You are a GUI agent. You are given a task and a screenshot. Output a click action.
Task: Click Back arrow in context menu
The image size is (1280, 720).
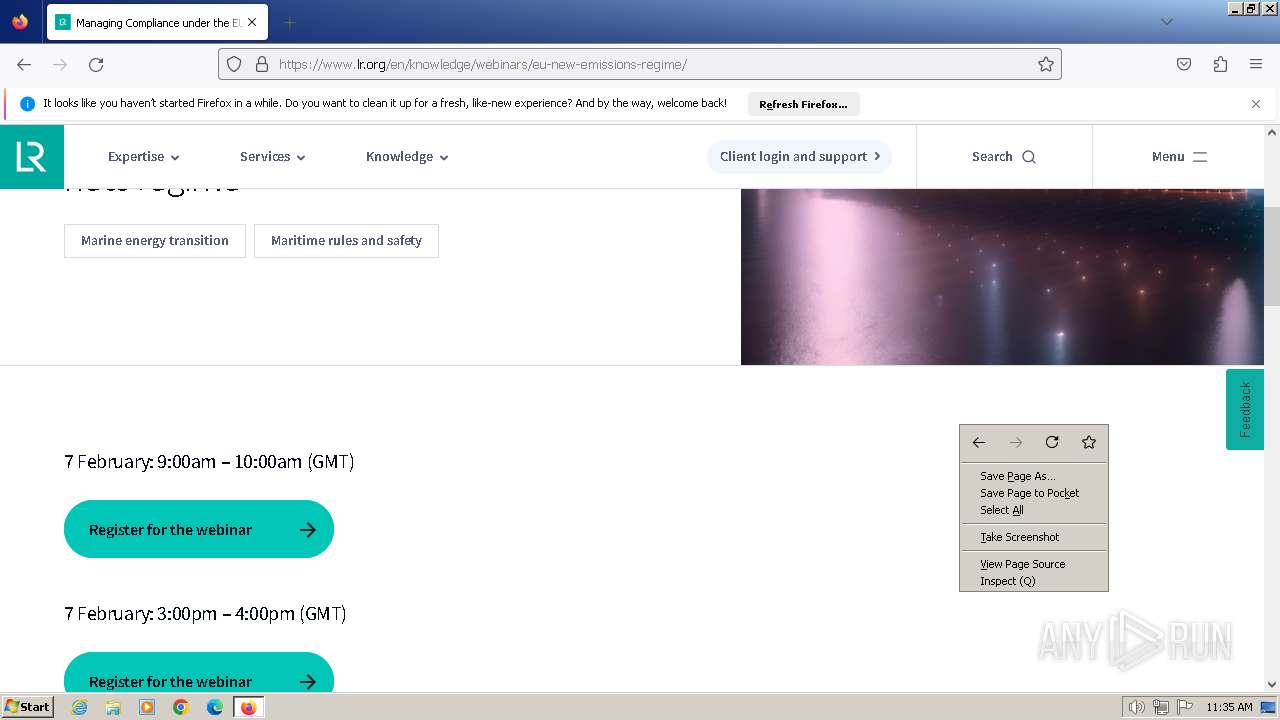(x=979, y=442)
